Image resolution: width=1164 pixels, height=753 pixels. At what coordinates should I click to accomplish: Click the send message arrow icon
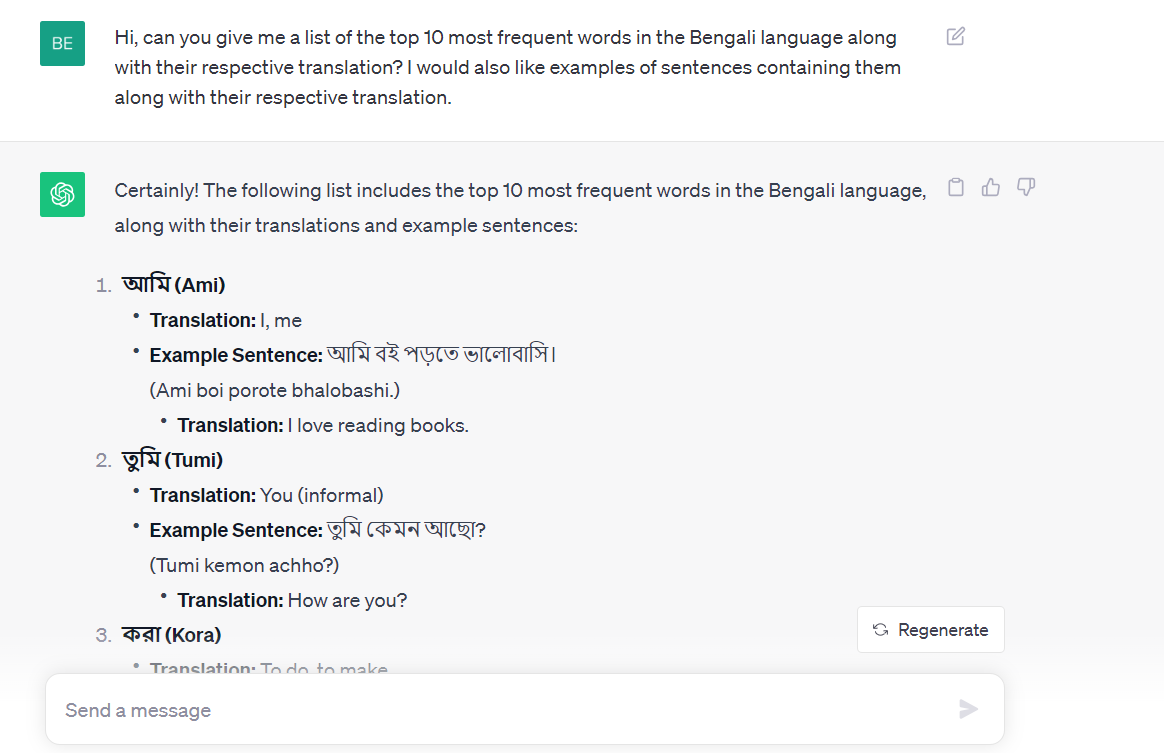click(x=968, y=709)
